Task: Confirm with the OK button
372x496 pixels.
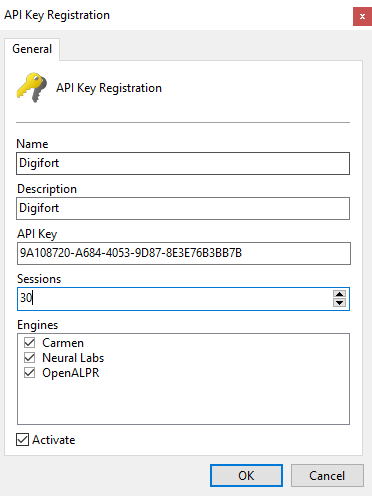Action: click(x=246, y=476)
